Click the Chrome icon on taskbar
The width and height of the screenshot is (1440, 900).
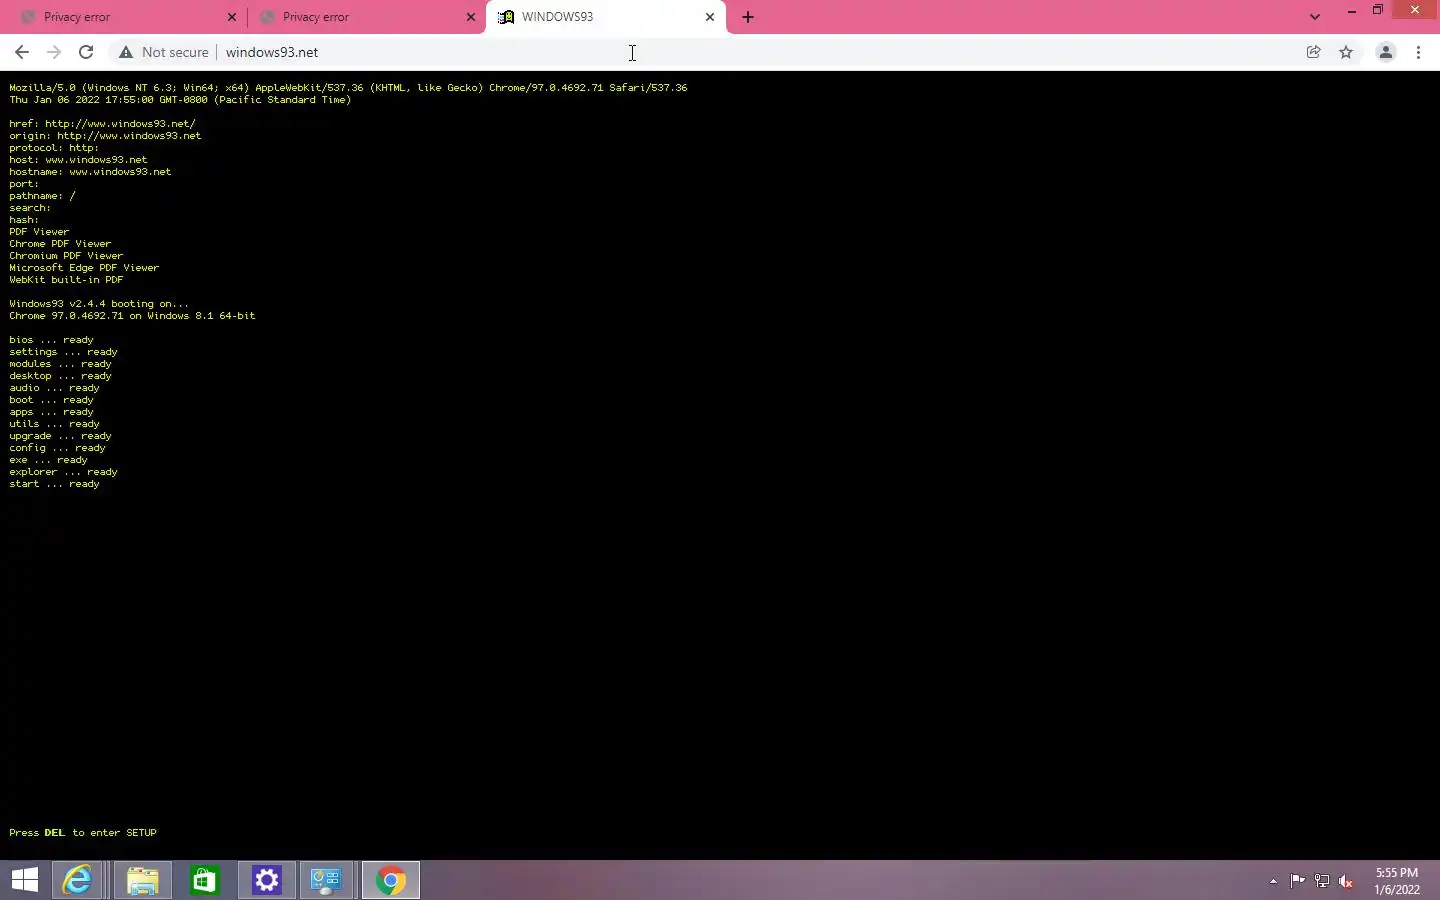(x=391, y=880)
